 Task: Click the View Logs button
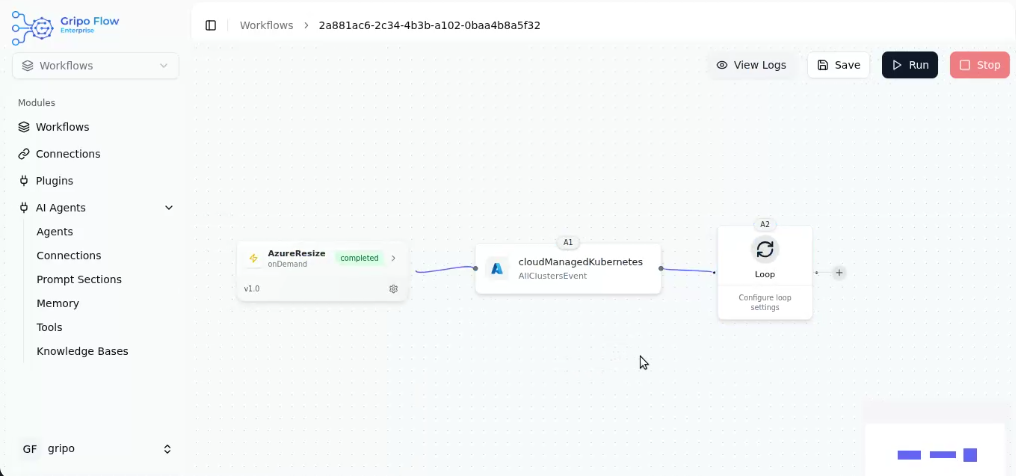pyautogui.click(x=751, y=65)
